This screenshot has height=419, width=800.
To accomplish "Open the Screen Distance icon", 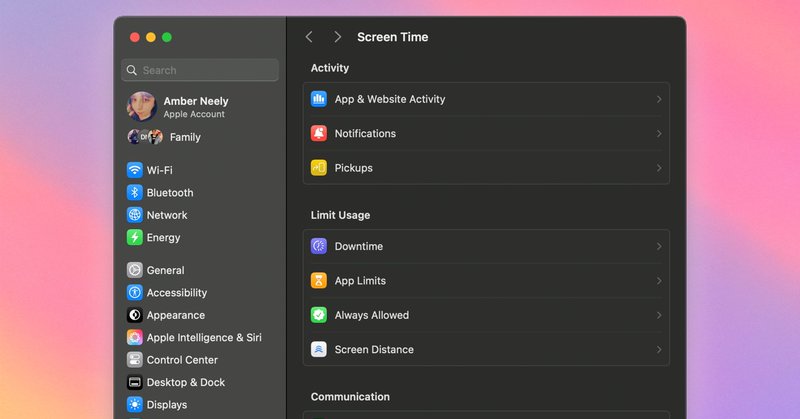I will 319,350.
